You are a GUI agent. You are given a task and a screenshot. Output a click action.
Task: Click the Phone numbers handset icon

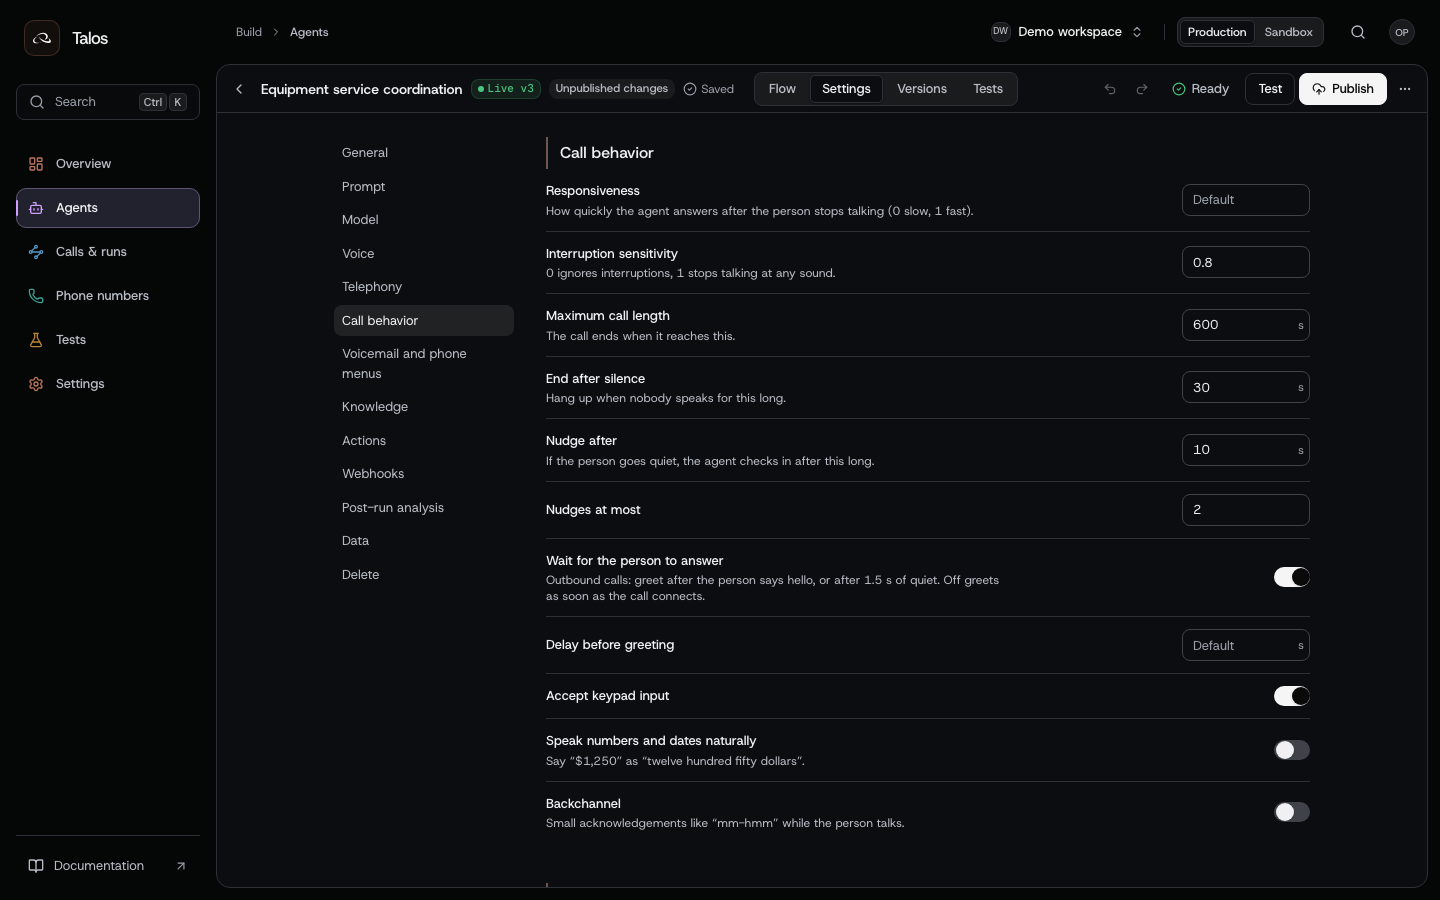(x=36, y=296)
